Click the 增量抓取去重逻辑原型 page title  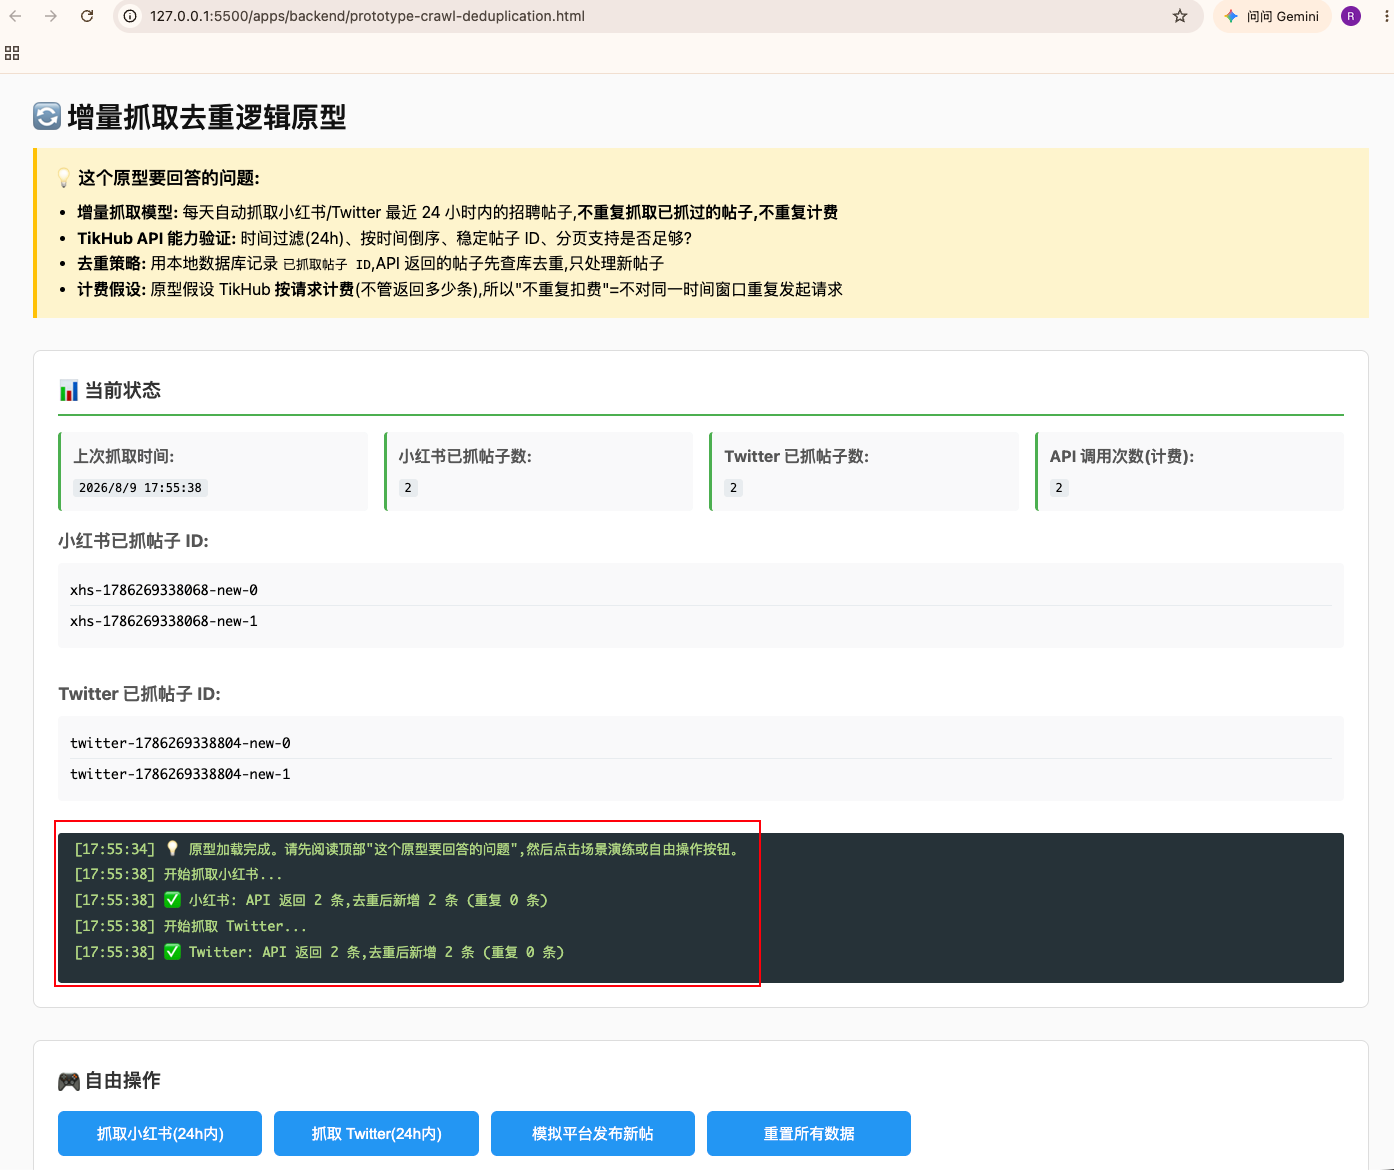coord(207,117)
